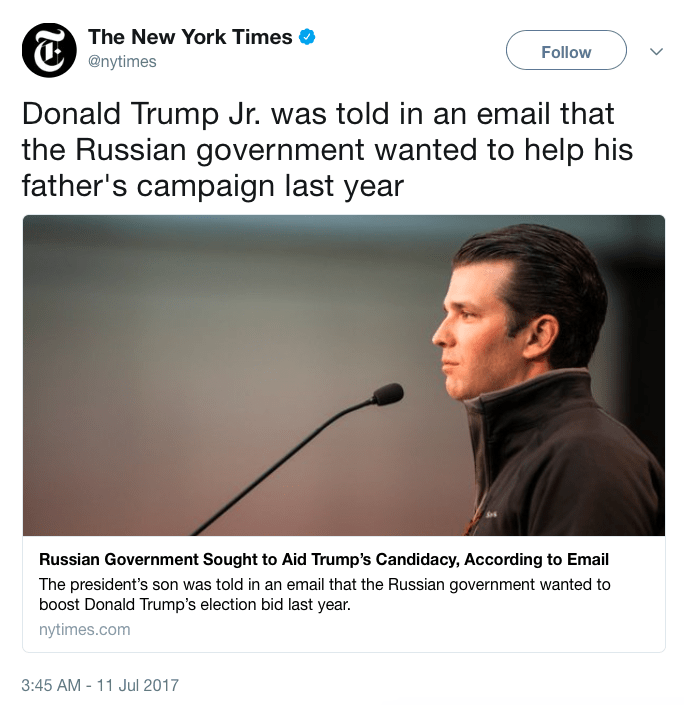Open the nytimes.com domain link
This screenshot has width=684, height=705.
84,630
